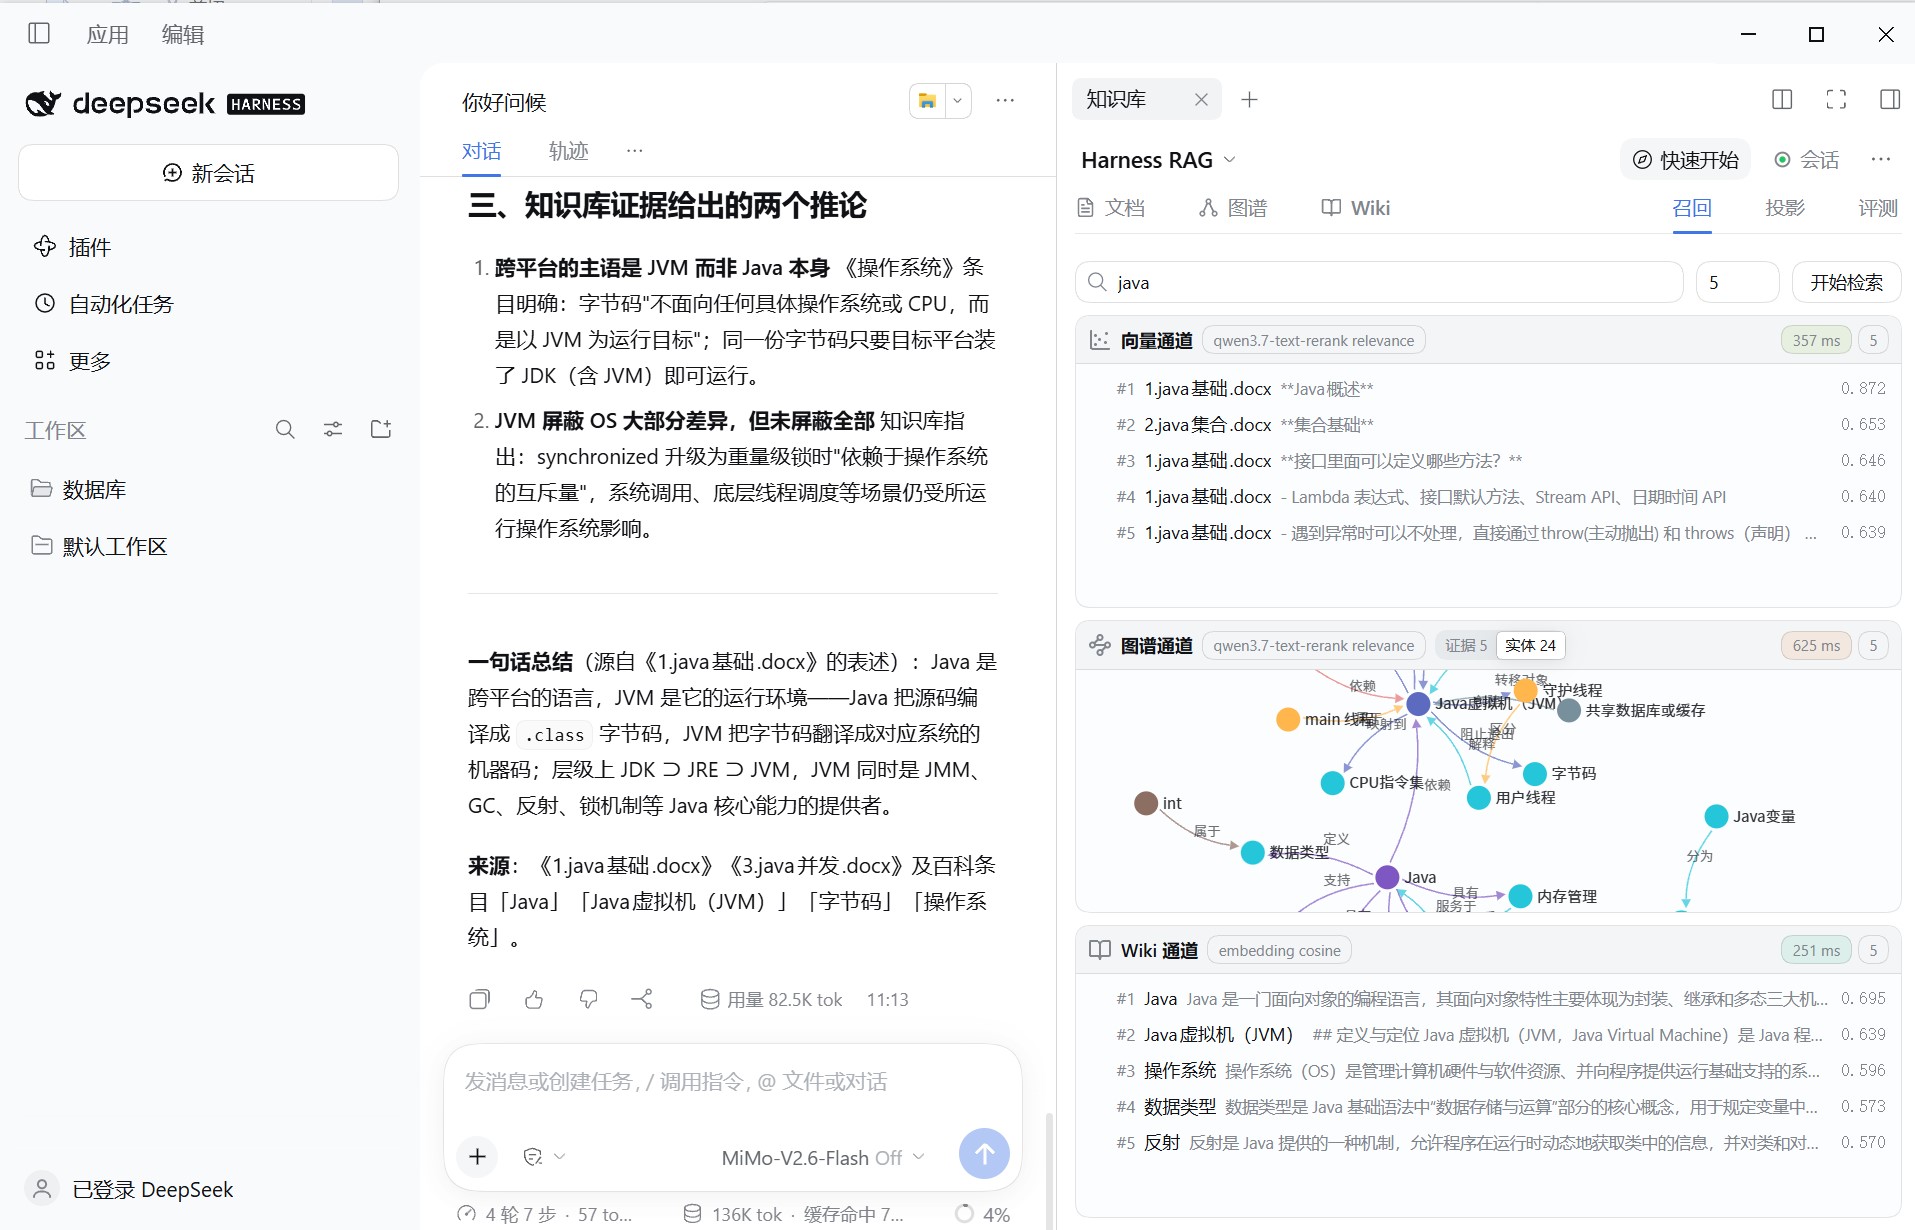Open the 插件 plugins section

72,247
